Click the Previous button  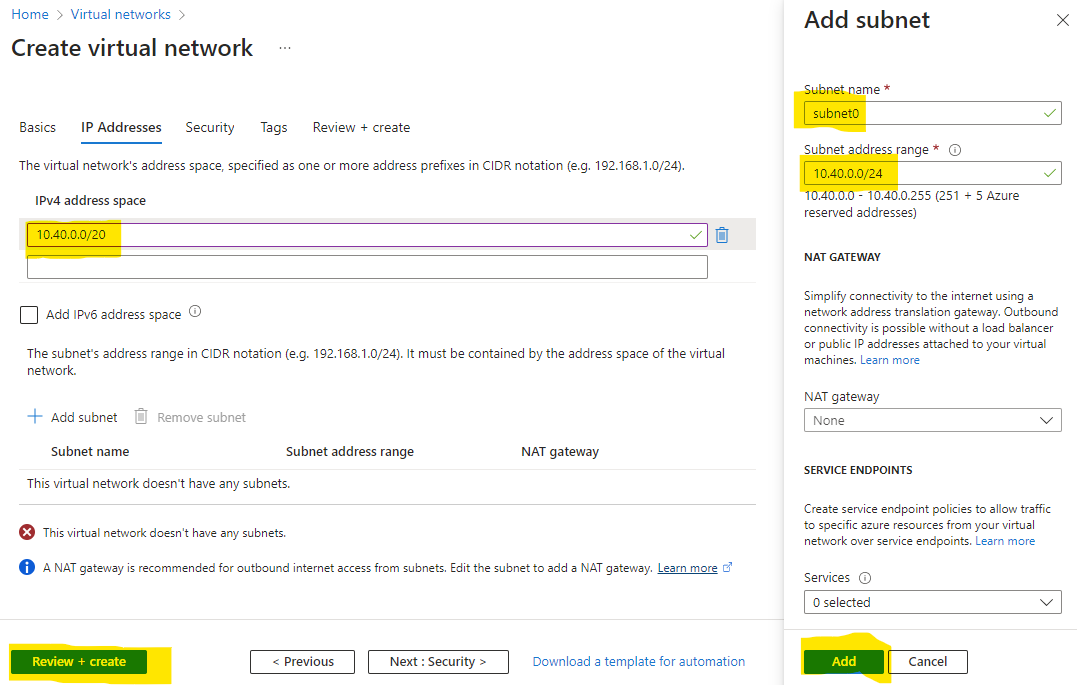tap(302, 662)
